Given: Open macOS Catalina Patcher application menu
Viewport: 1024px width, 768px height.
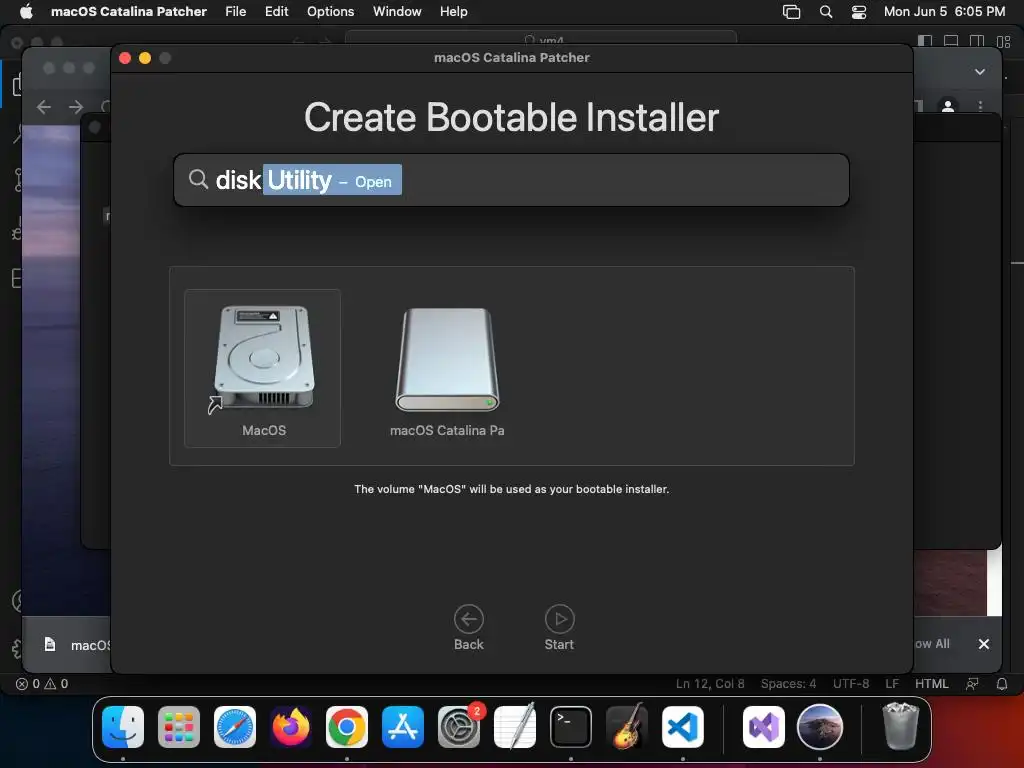Looking at the screenshot, I should pyautogui.click(x=129, y=12).
